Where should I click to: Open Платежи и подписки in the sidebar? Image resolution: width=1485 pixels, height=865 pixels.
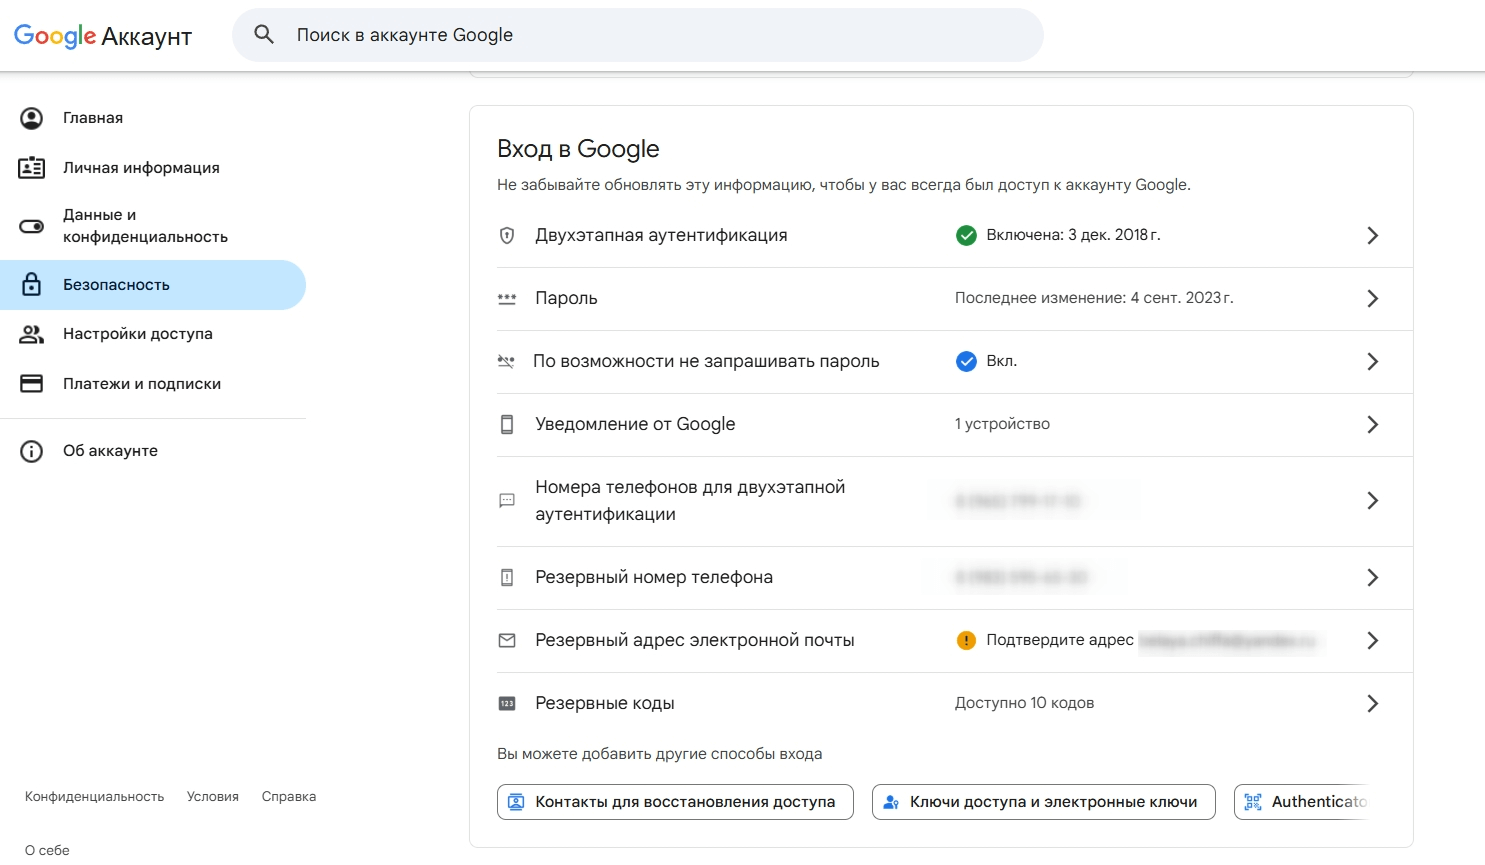[x=142, y=384]
